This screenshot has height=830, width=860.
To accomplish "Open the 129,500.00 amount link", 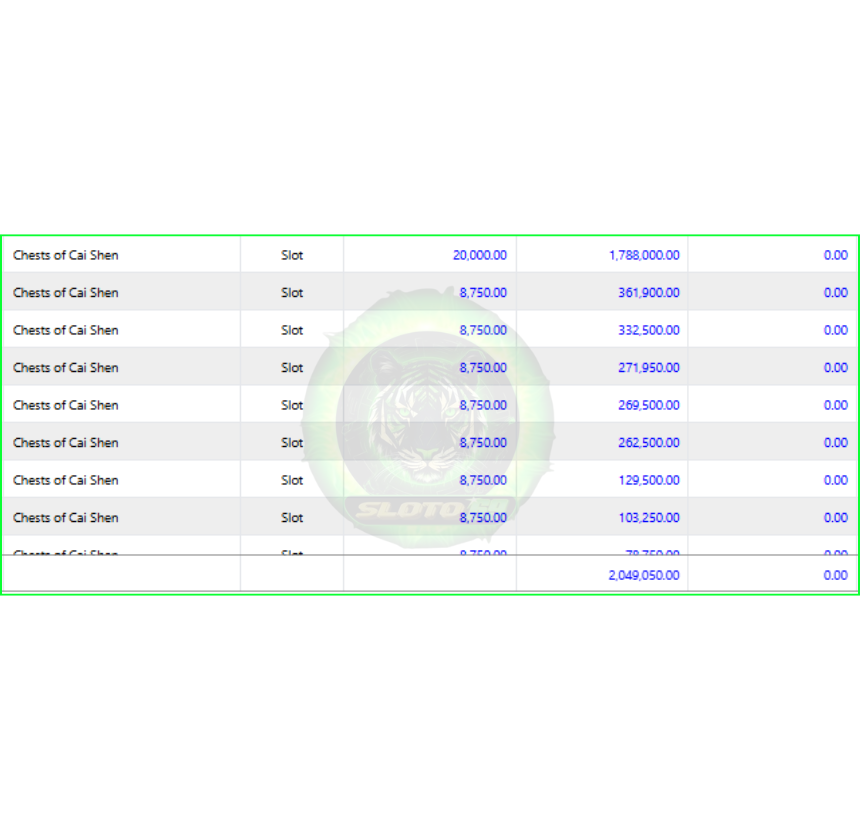I will [x=648, y=480].
